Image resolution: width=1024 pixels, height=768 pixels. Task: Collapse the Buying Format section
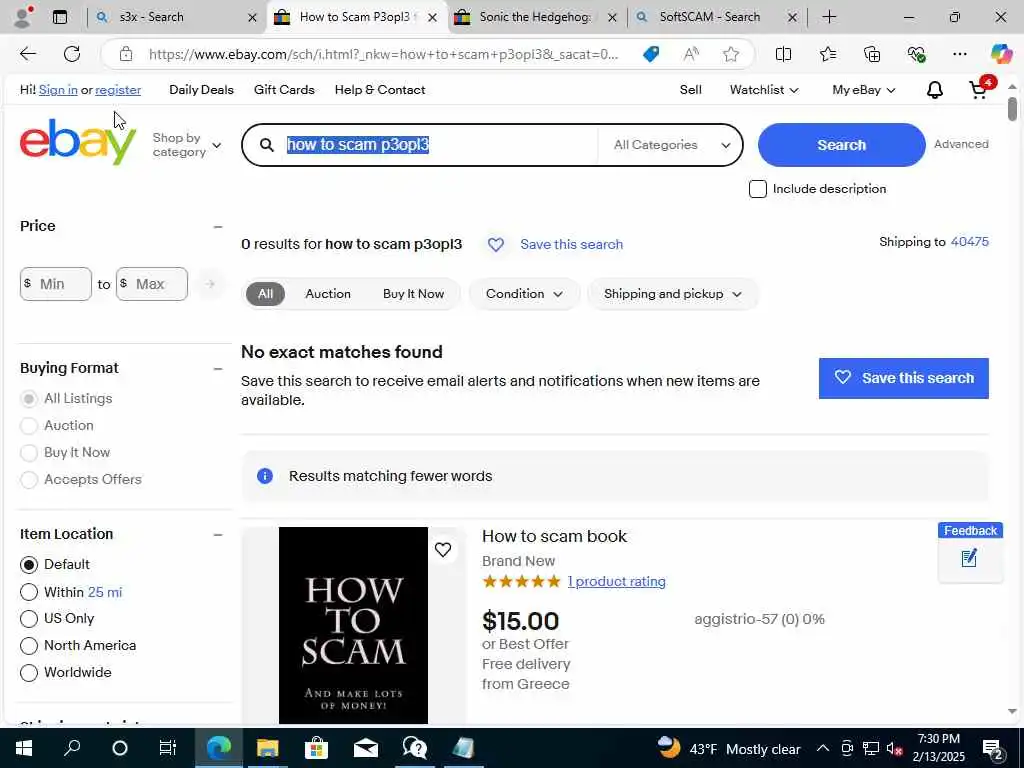[218, 369]
